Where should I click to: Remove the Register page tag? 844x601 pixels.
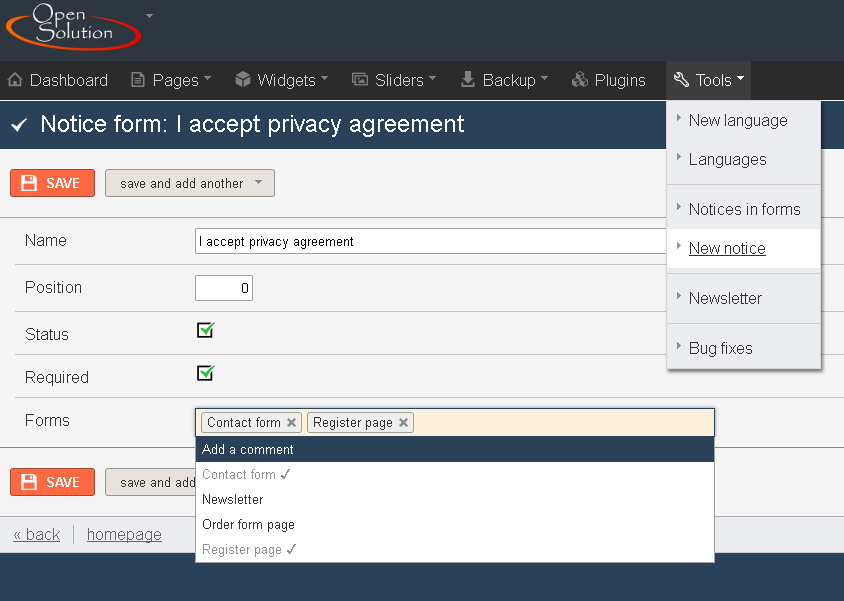pyautogui.click(x=403, y=422)
